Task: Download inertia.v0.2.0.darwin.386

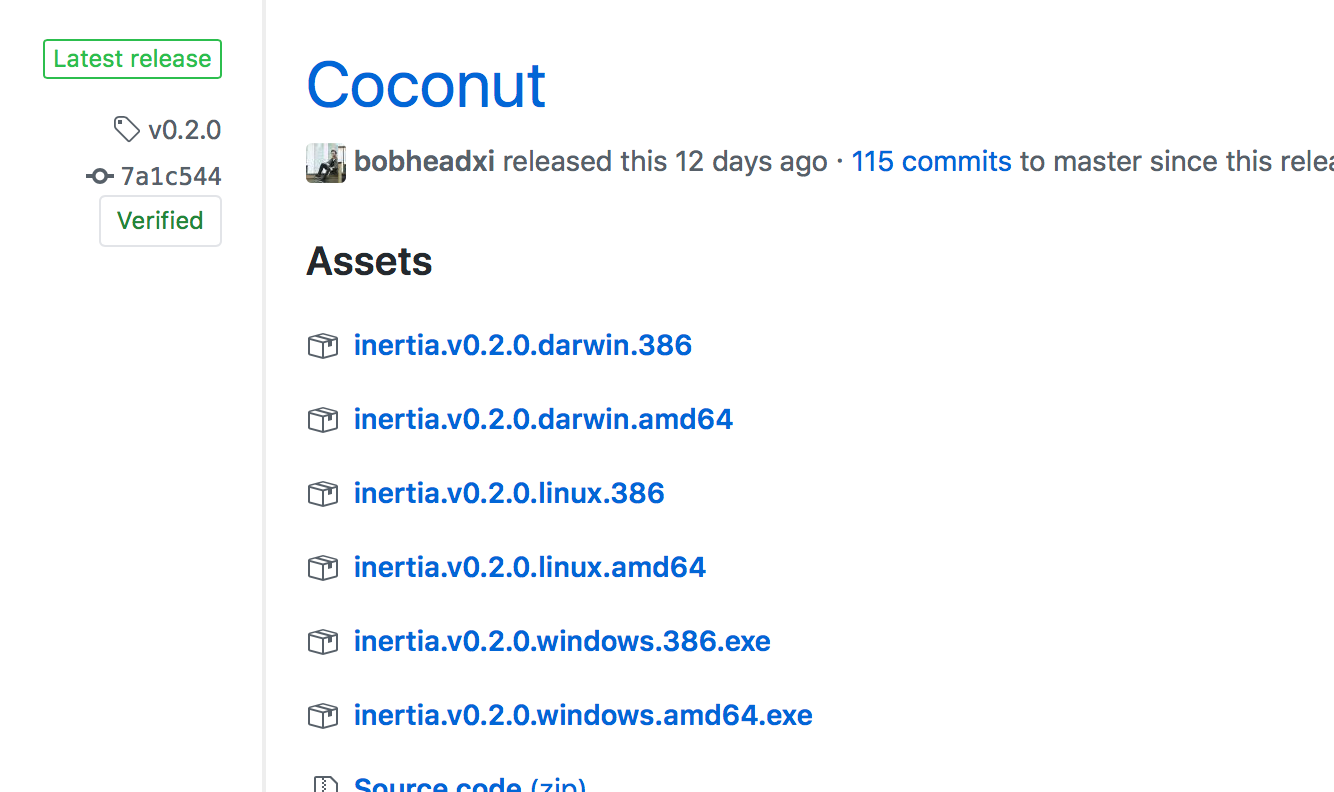Action: point(523,345)
